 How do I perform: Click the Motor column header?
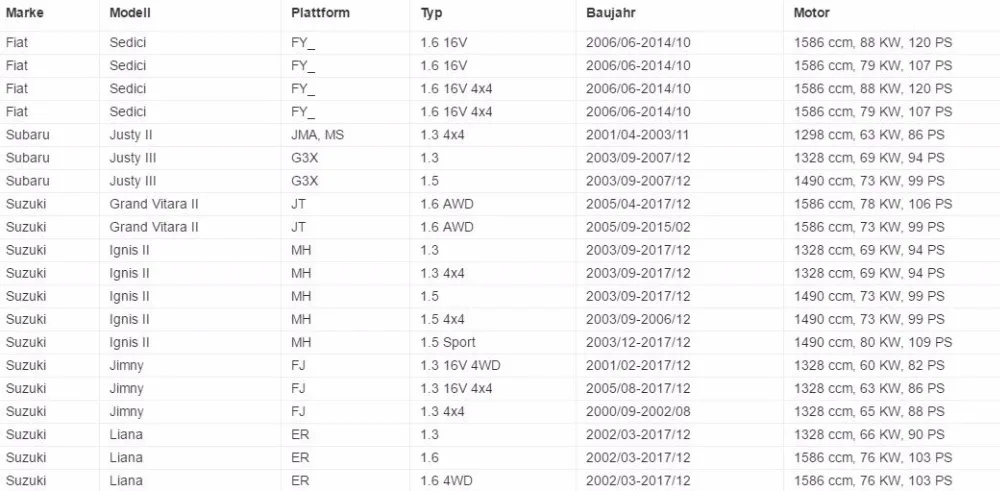pyautogui.click(x=811, y=13)
